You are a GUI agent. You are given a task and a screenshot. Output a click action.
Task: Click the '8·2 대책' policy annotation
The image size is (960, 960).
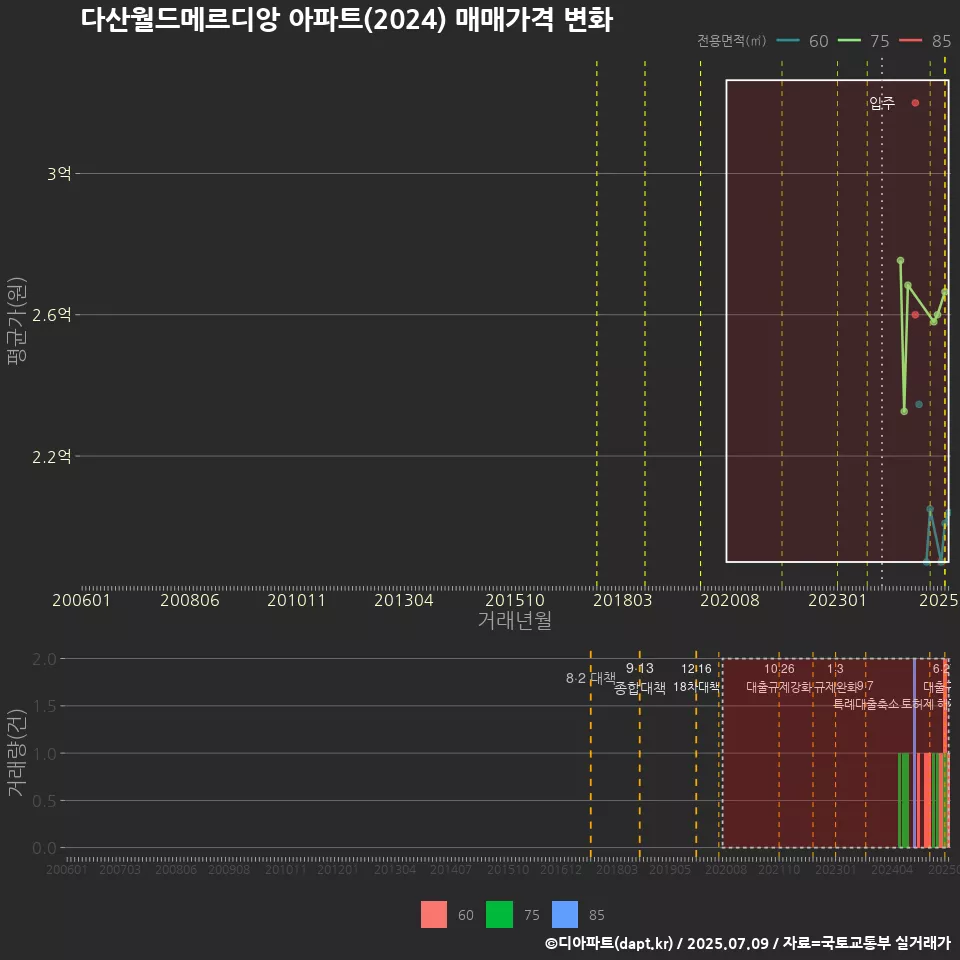point(591,678)
